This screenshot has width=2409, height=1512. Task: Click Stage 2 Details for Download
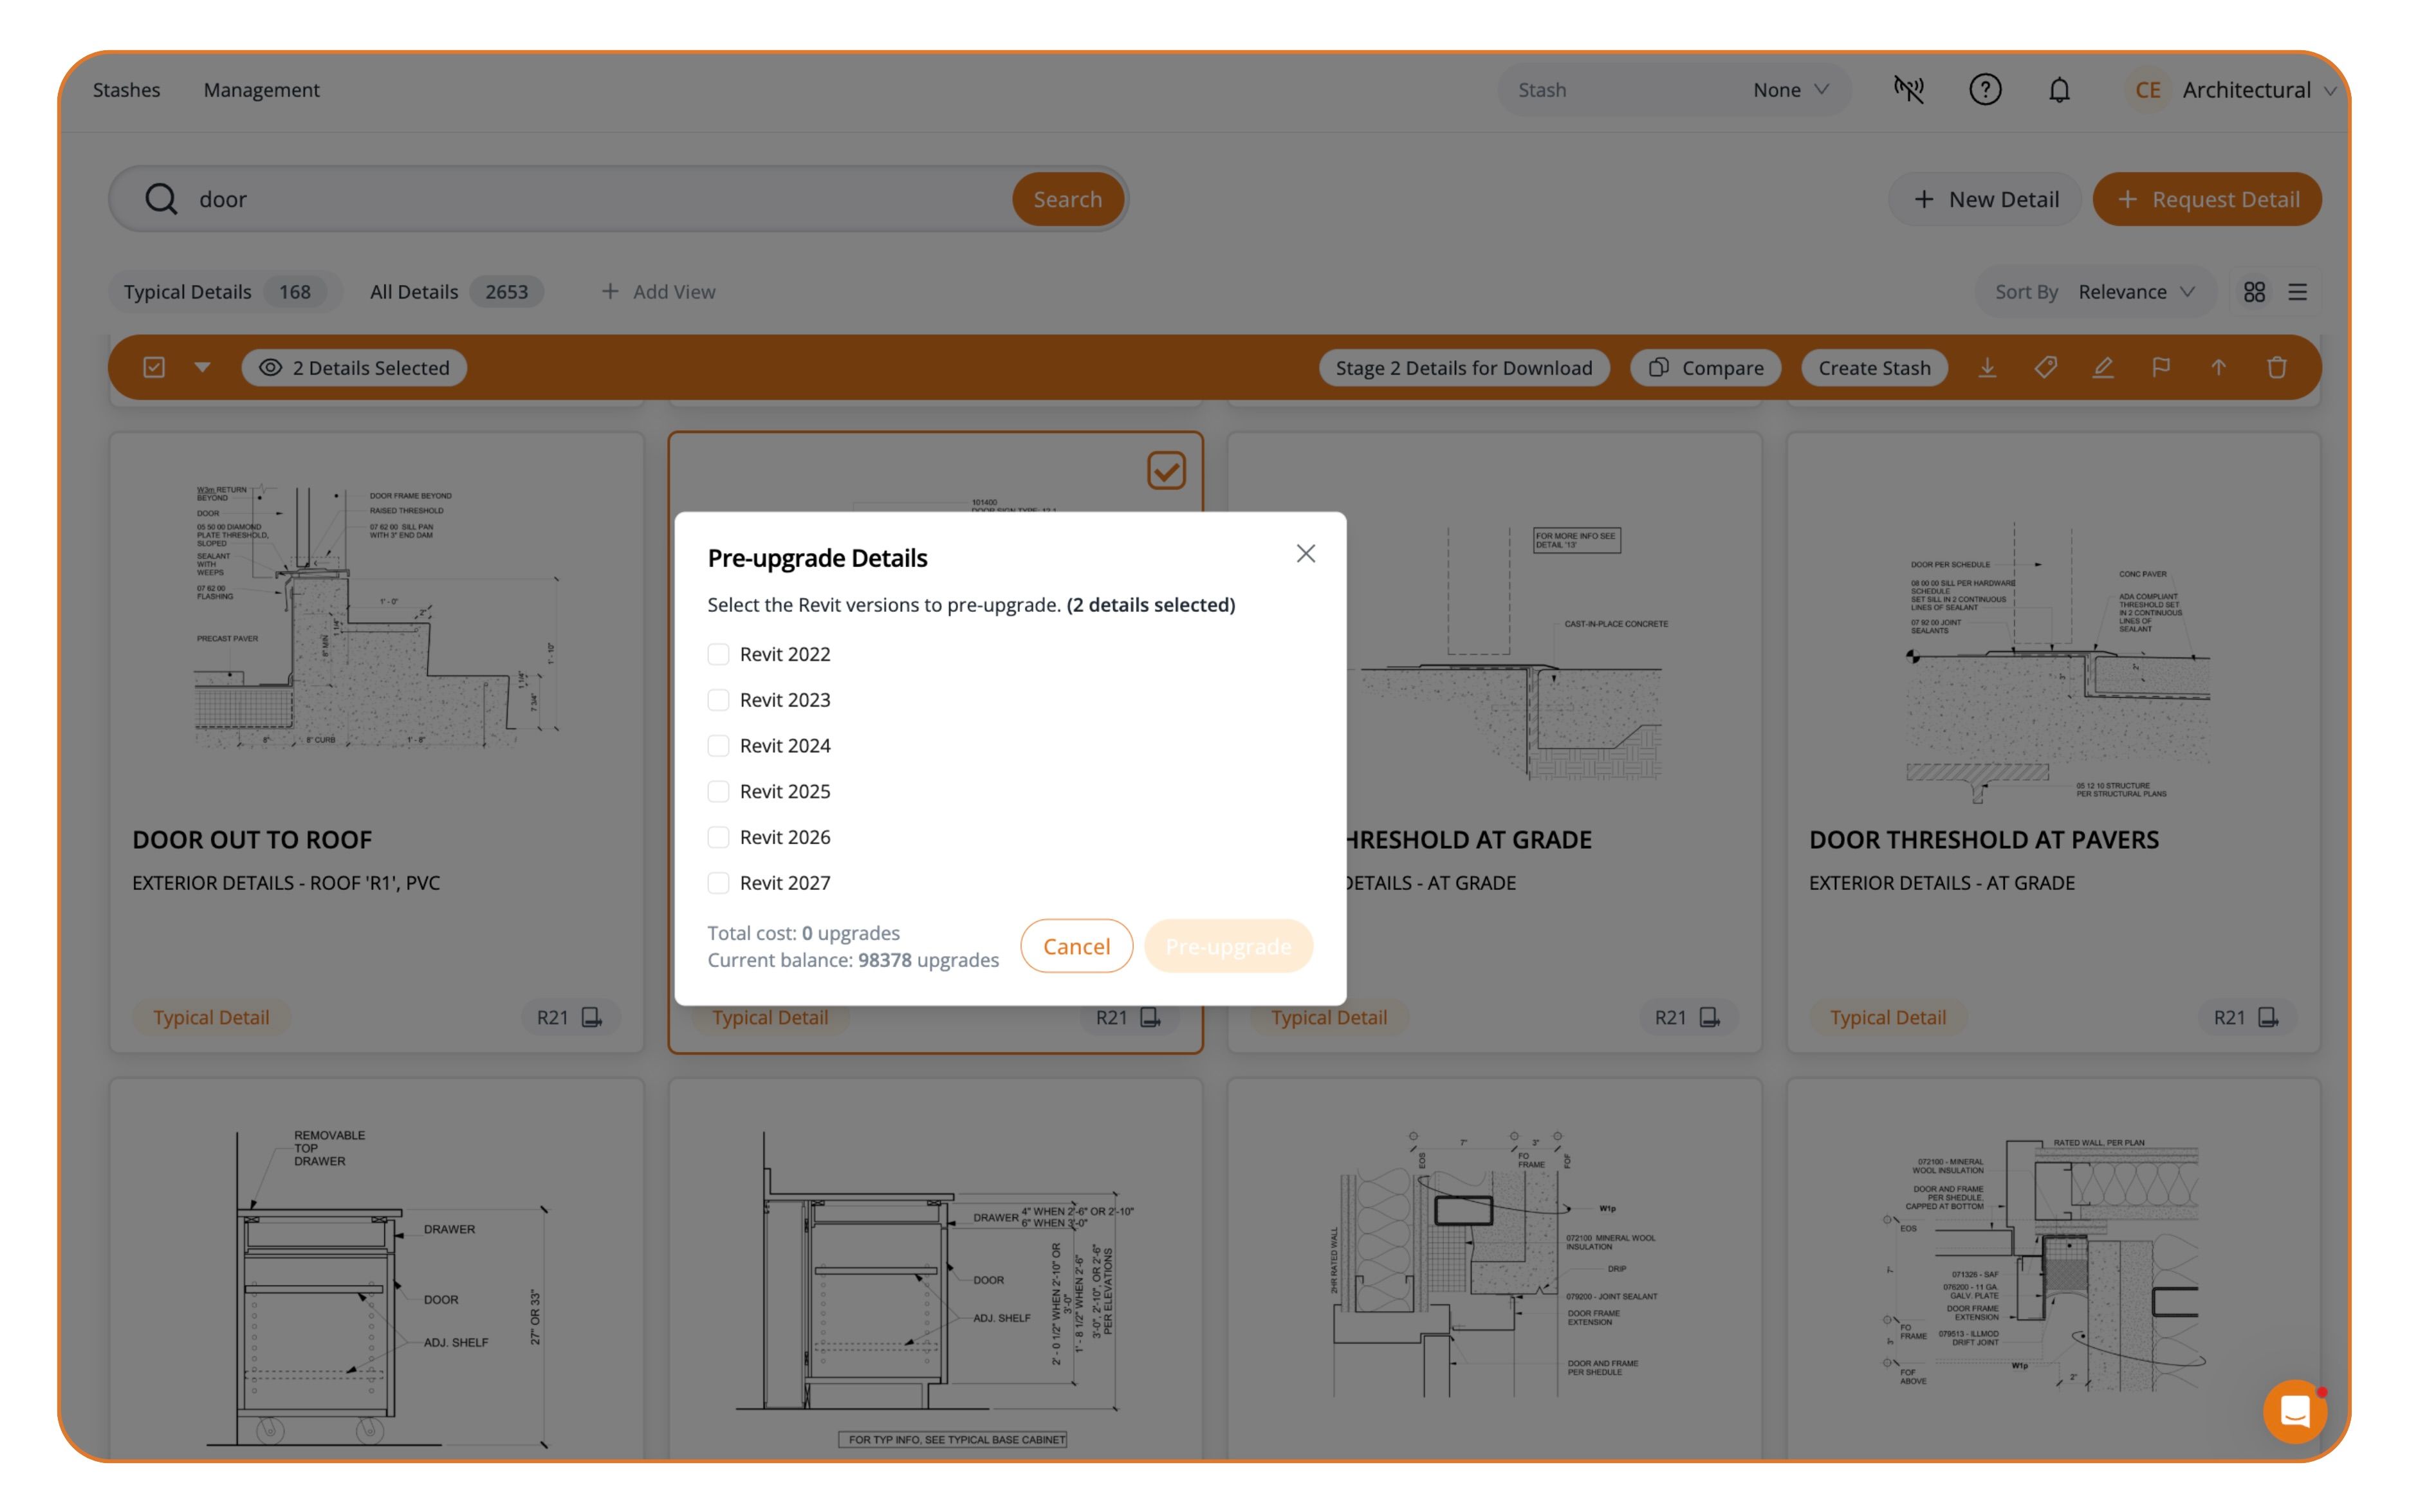(x=1463, y=368)
